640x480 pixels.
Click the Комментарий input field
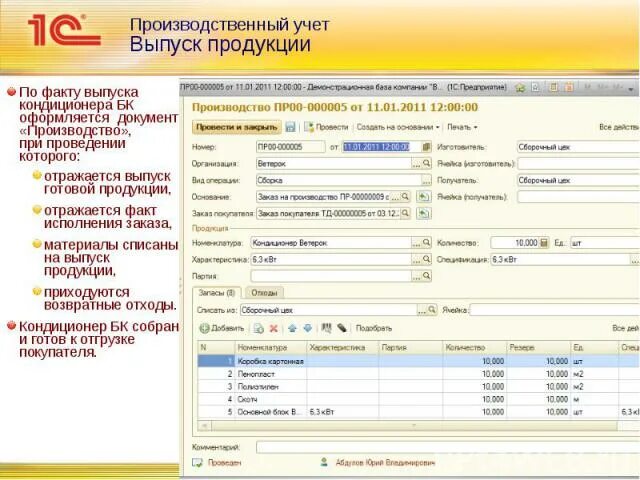pos(448,447)
